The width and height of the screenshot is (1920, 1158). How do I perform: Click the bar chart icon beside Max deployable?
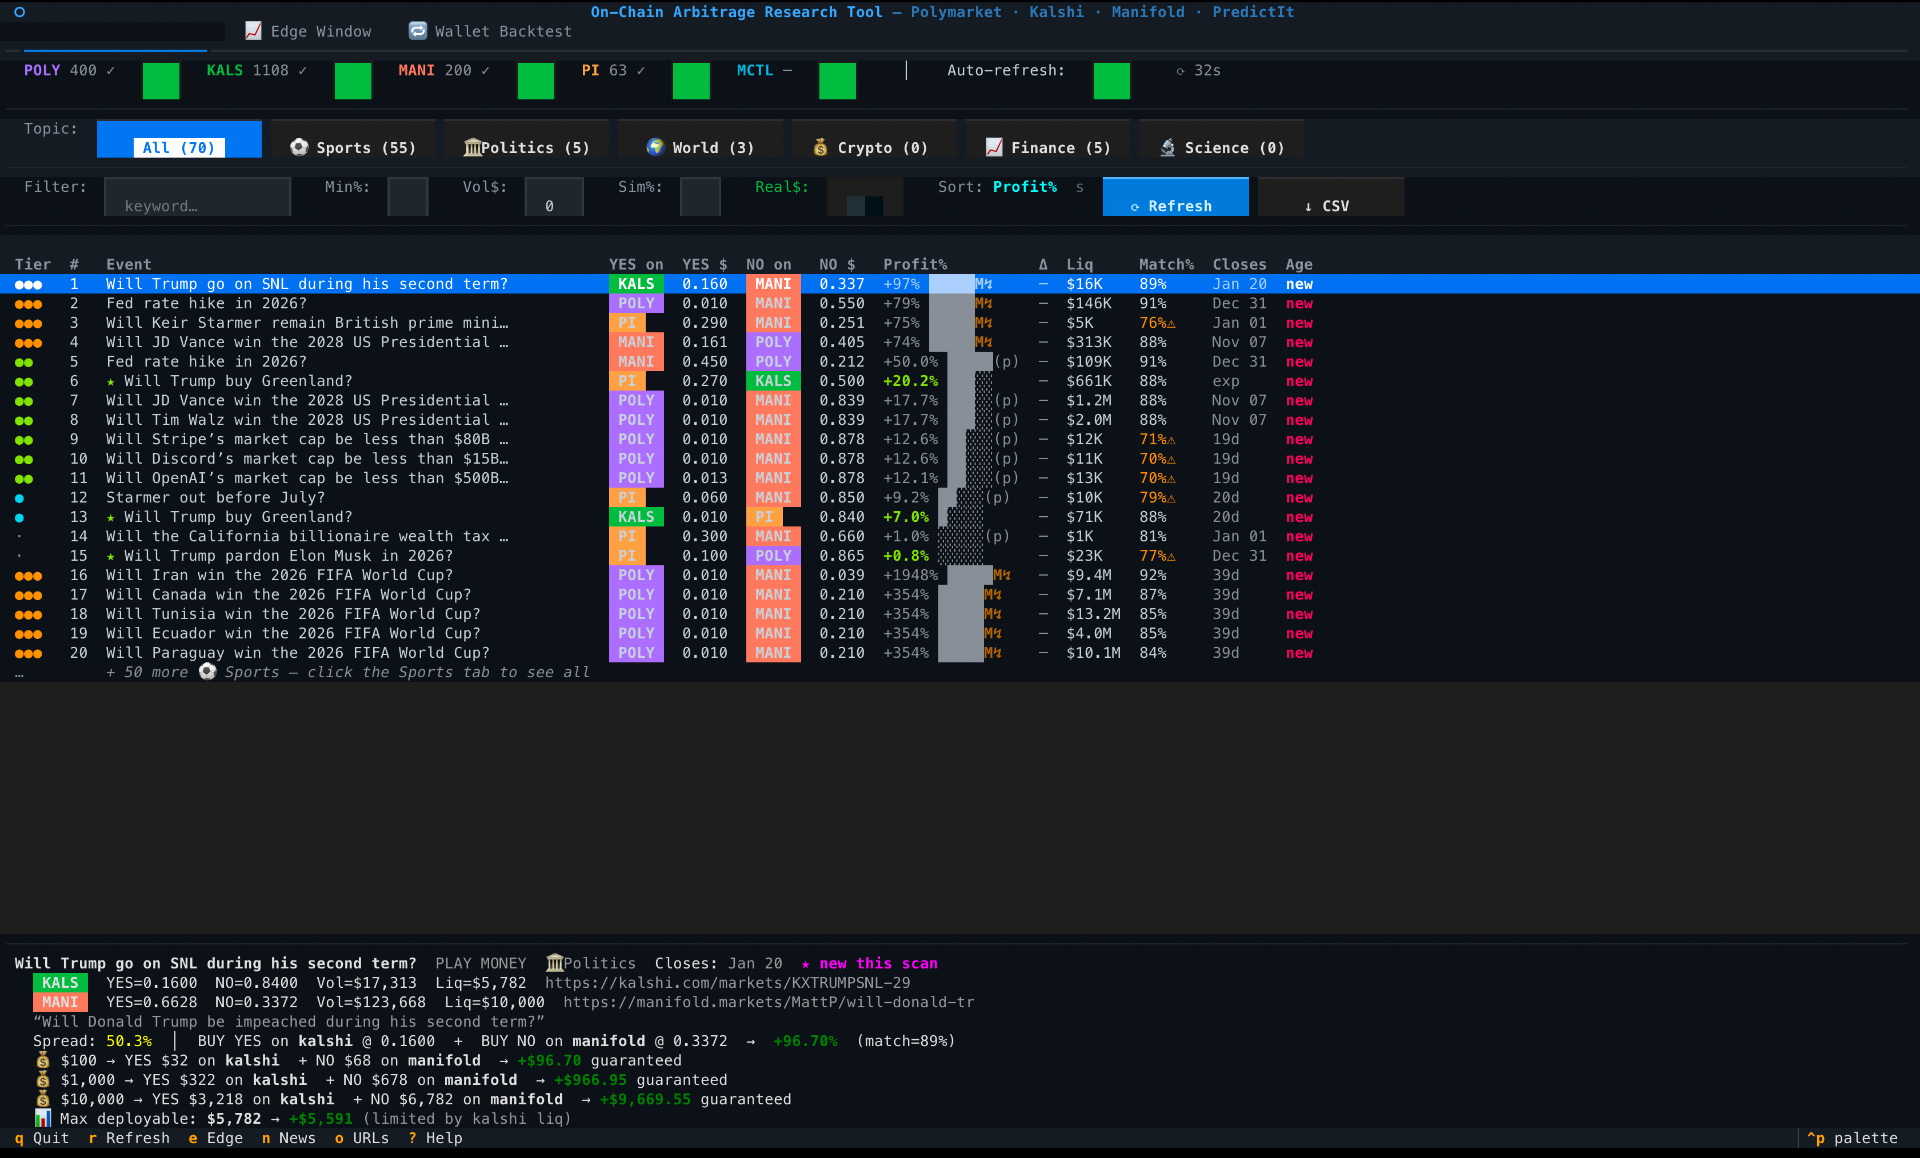[42, 1118]
